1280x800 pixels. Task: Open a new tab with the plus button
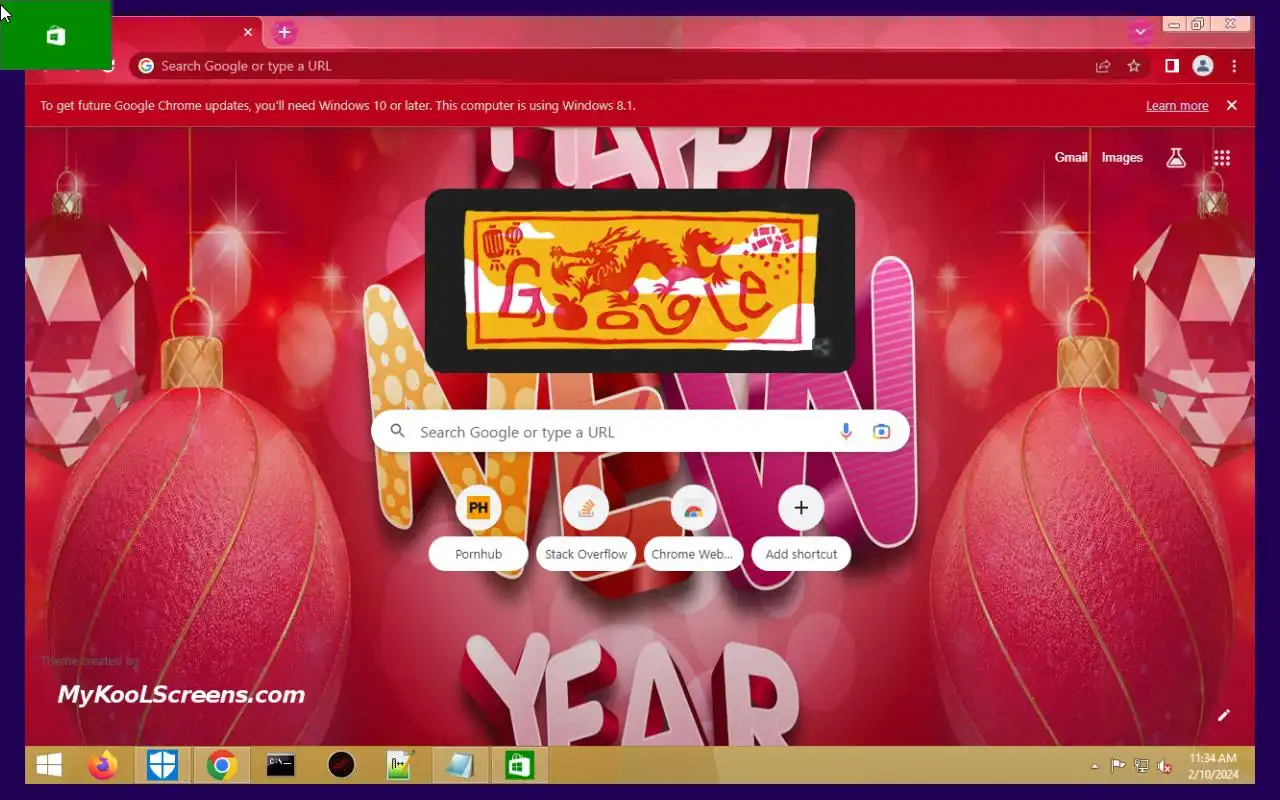284,32
